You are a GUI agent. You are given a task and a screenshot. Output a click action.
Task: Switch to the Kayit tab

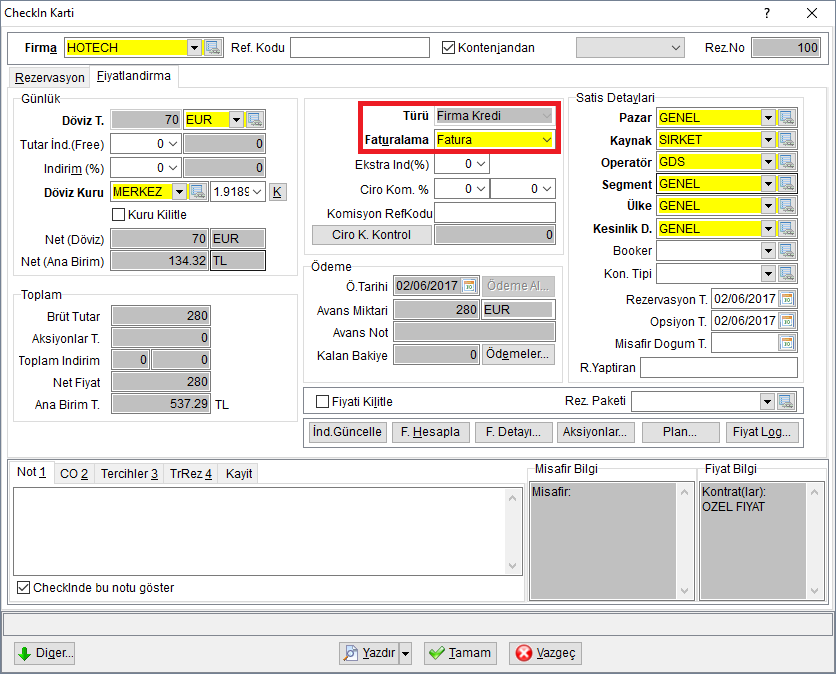click(239, 474)
